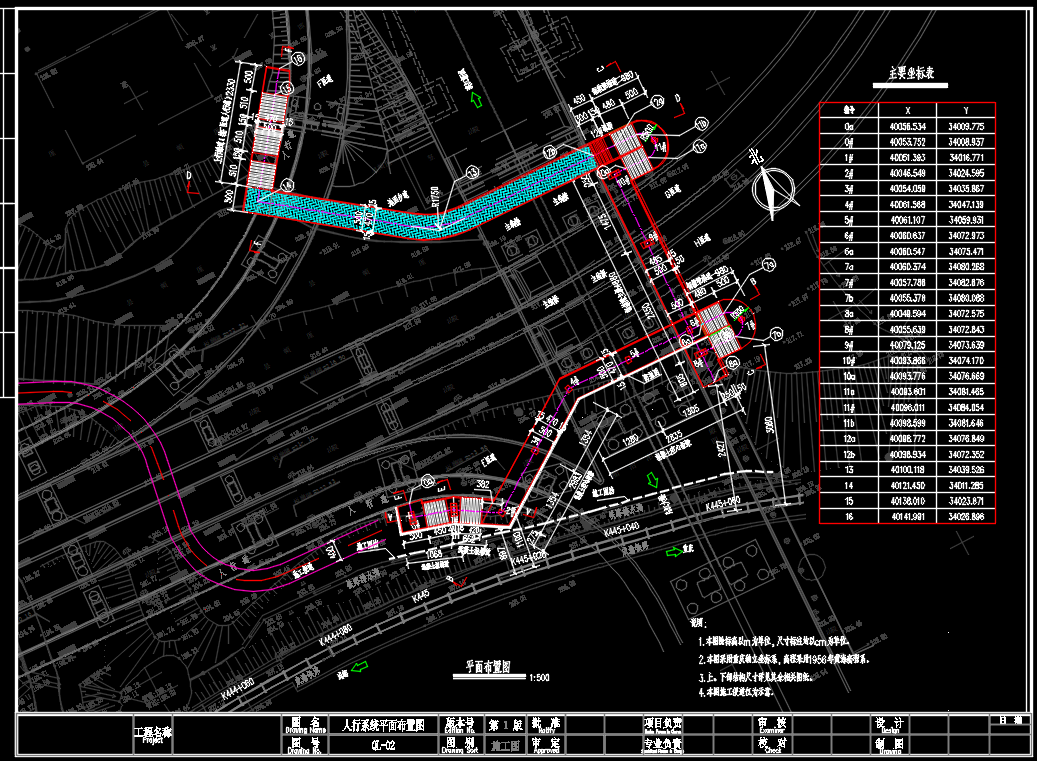Select the X value 40093.776 in row 10a
Screen dimensions: 1037x761
click(907, 376)
